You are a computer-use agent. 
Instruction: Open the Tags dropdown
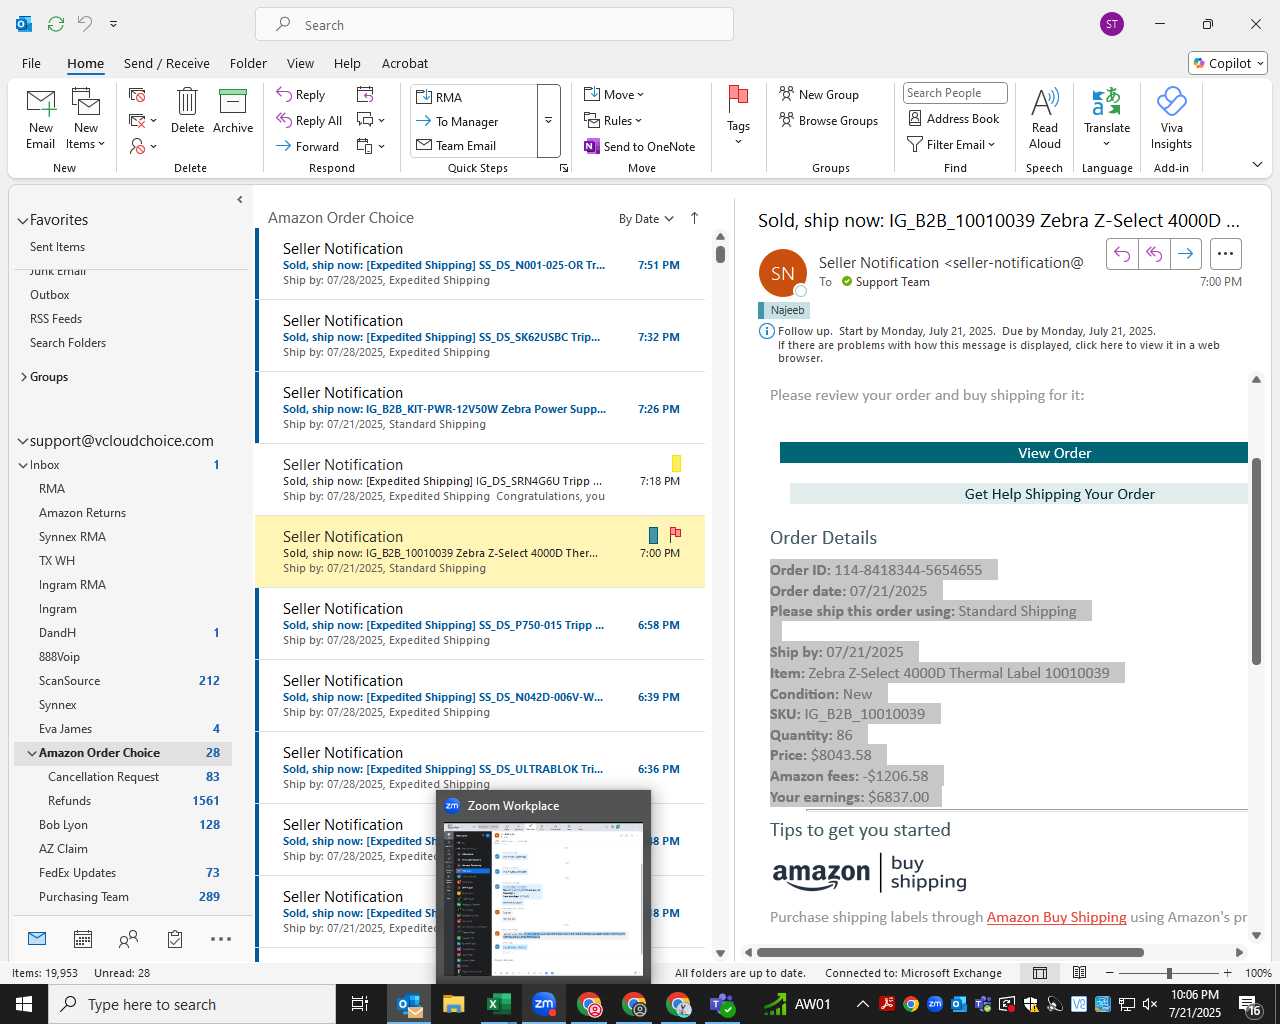[738, 116]
